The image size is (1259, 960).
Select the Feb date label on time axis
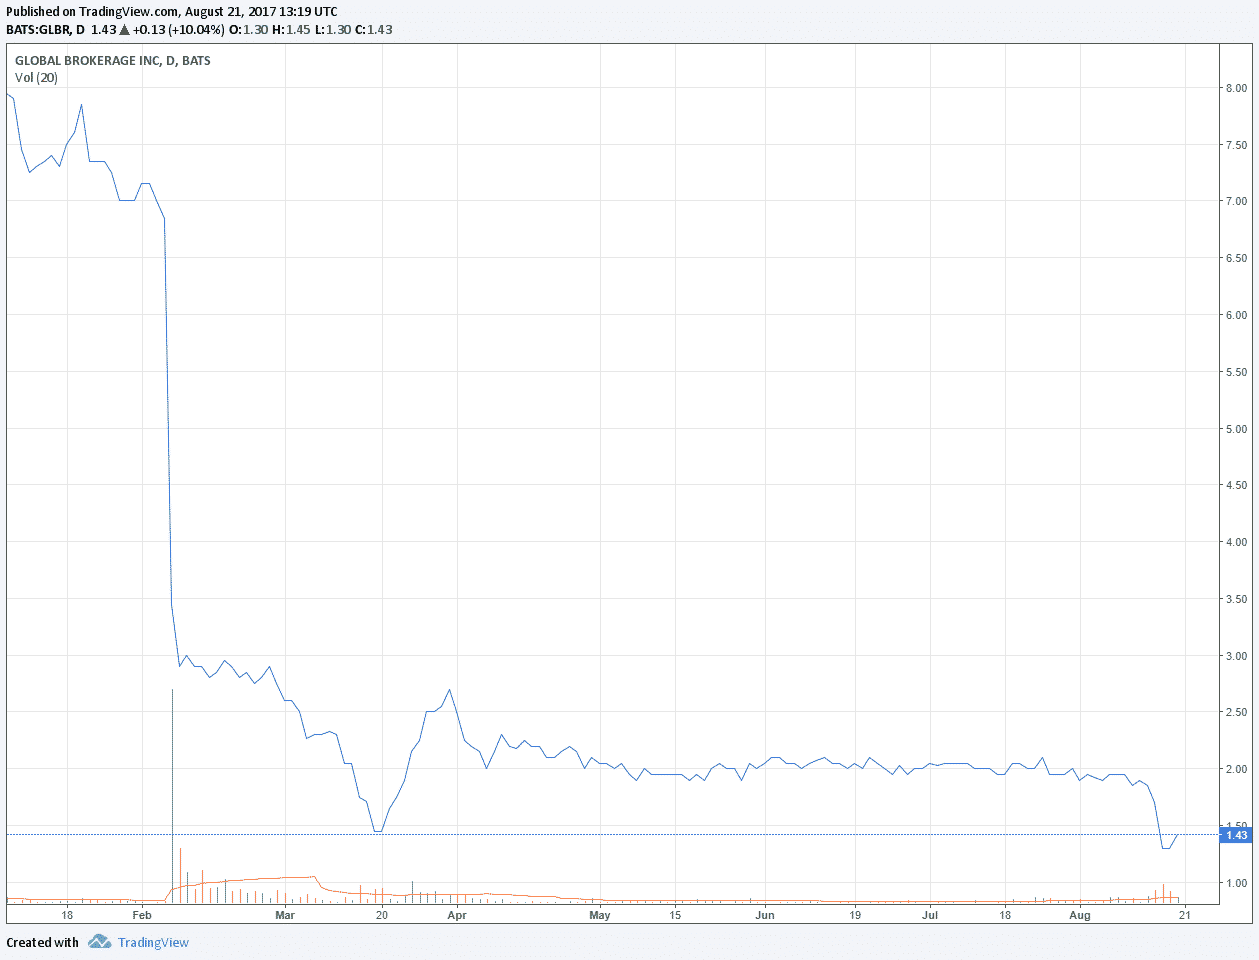[141, 915]
